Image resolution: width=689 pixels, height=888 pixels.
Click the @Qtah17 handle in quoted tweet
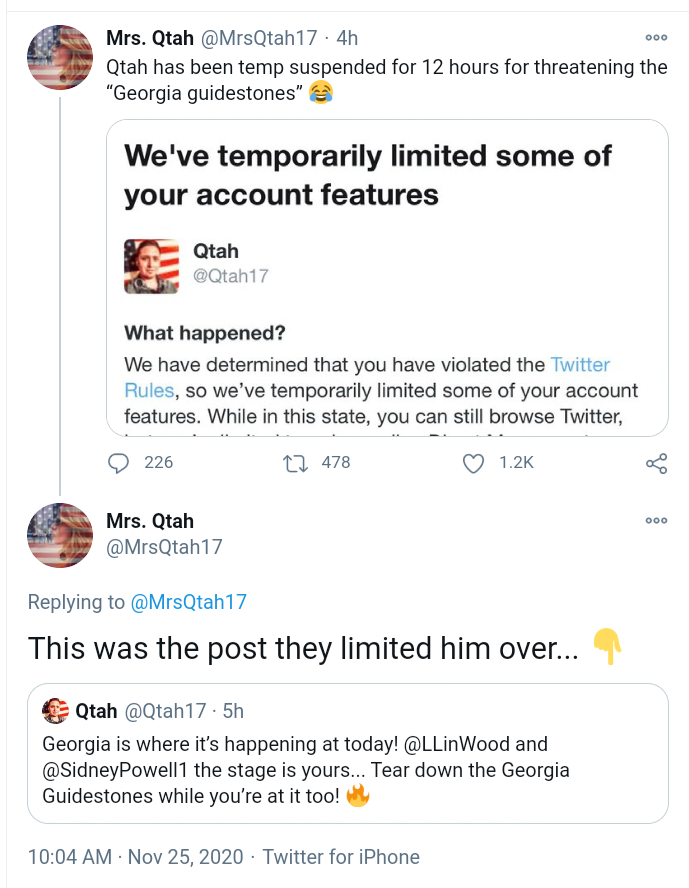click(166, 711)
